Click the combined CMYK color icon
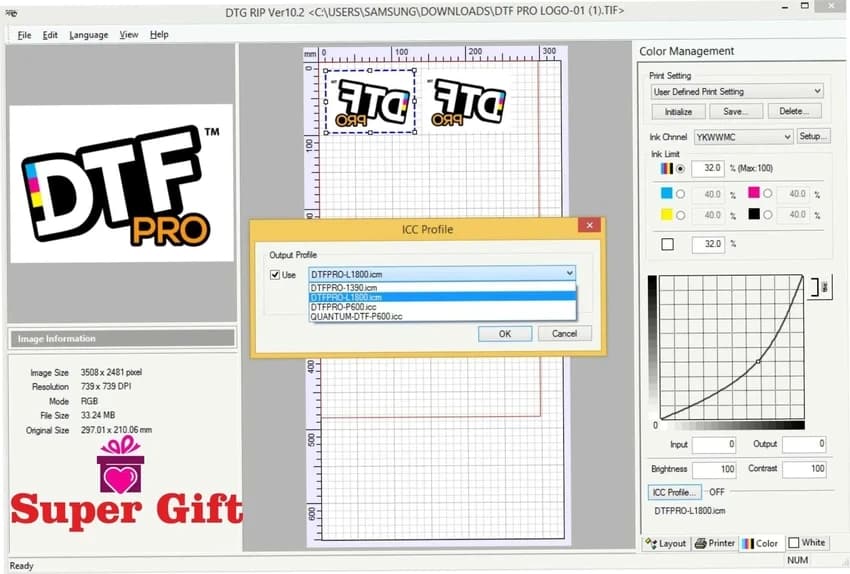 pos(667,169)
